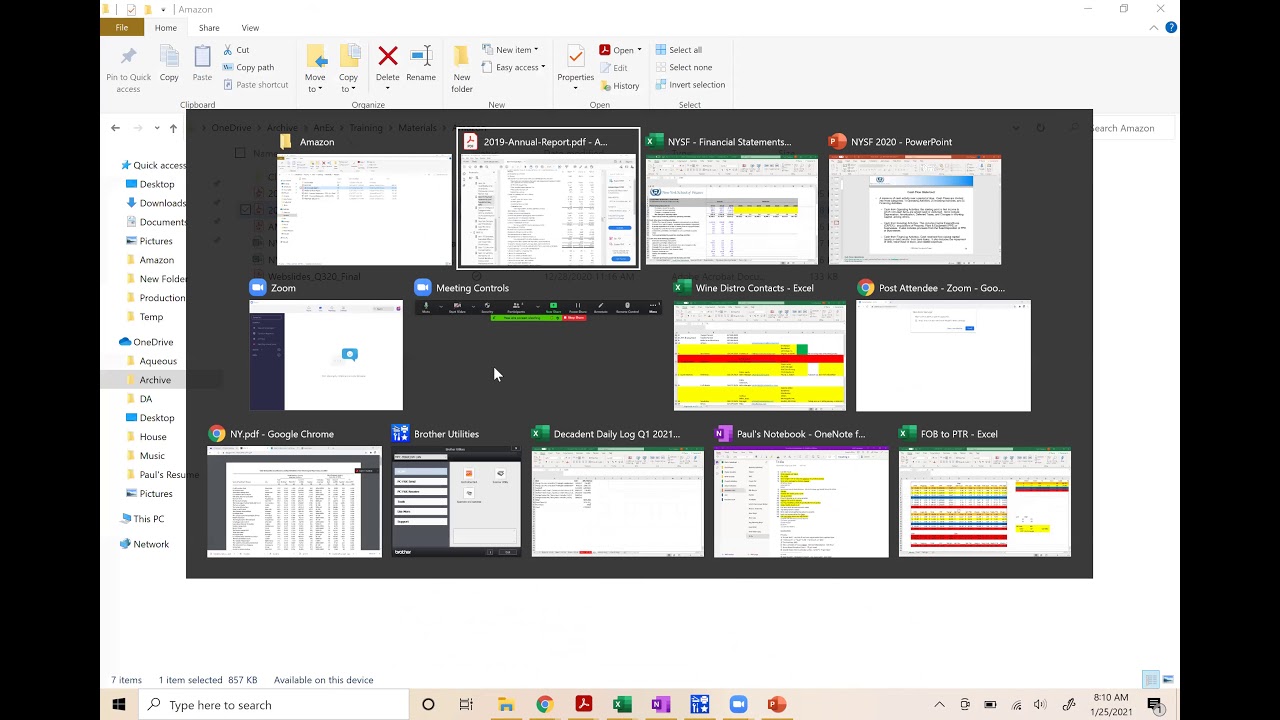Show hidden system tray icons chevron
This screenshot has height=720, width=1280.
pos(939,705)
